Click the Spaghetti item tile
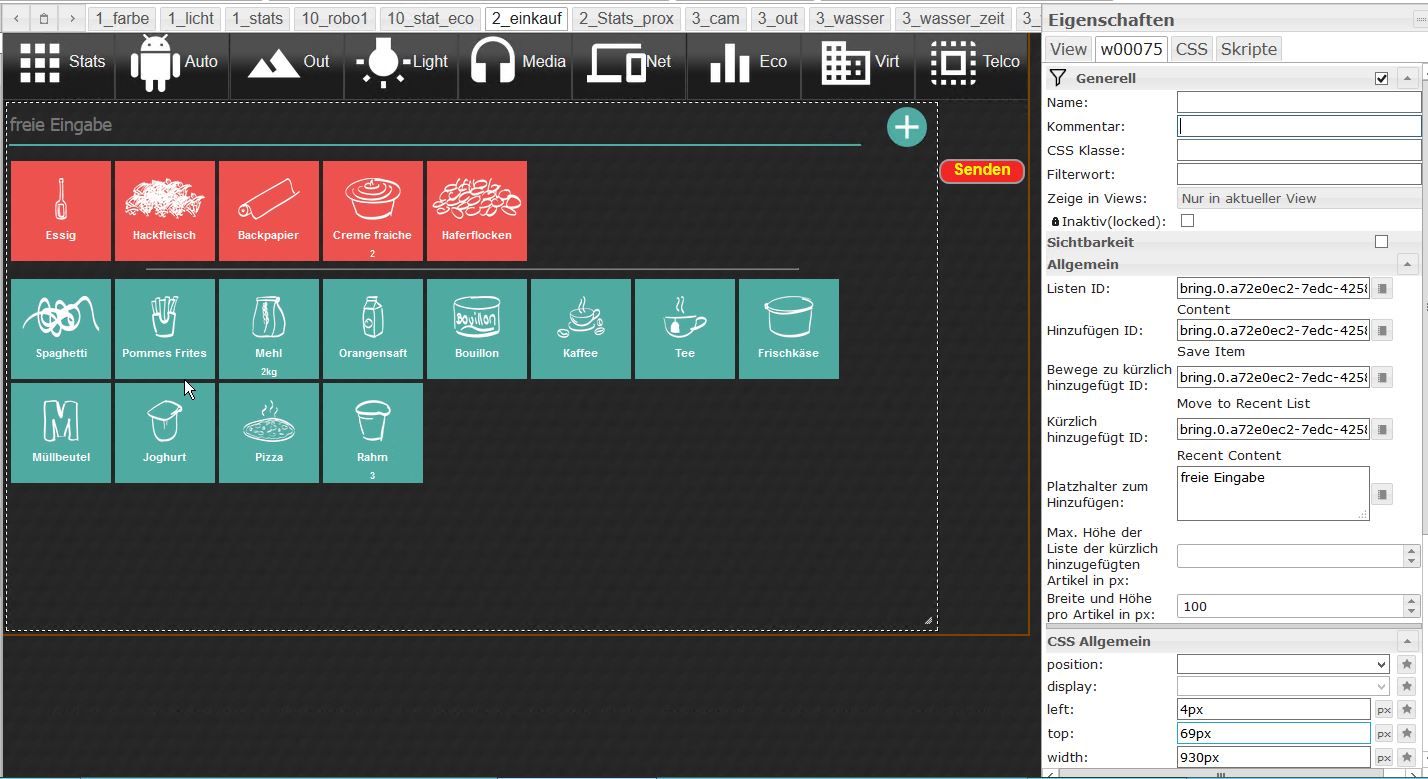The image size is (1428, 779). point(61,329)
